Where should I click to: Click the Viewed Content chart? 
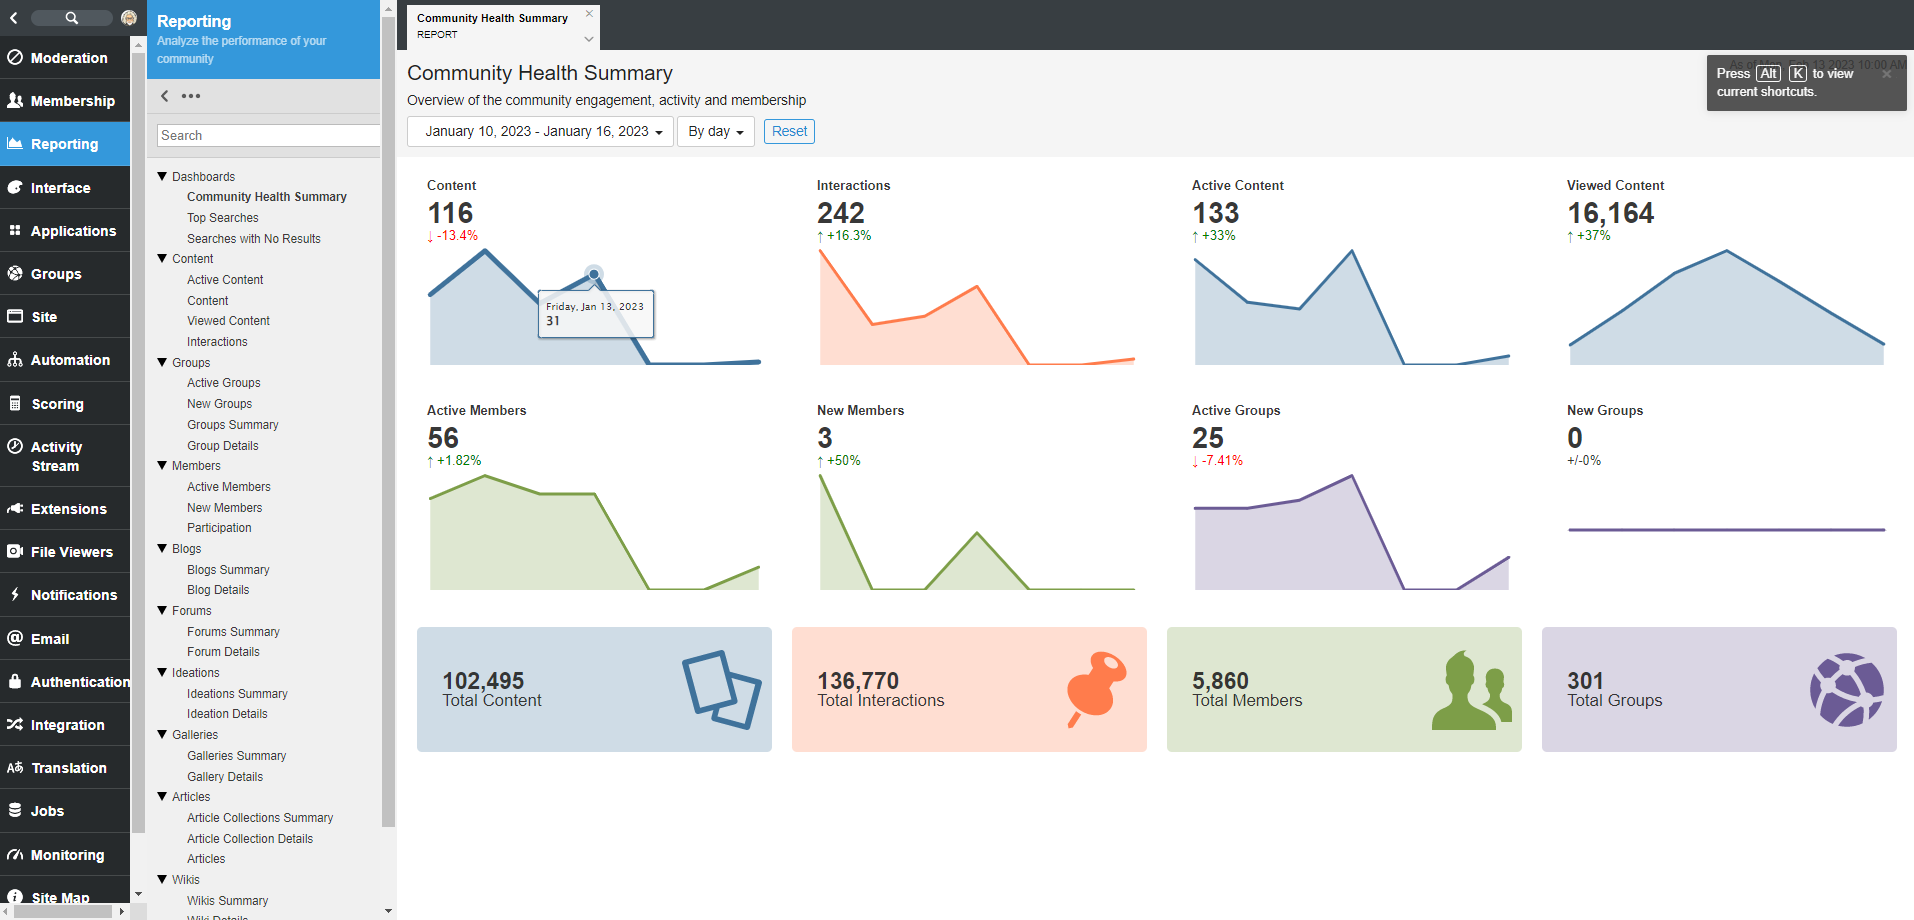tap(1726, 307)
